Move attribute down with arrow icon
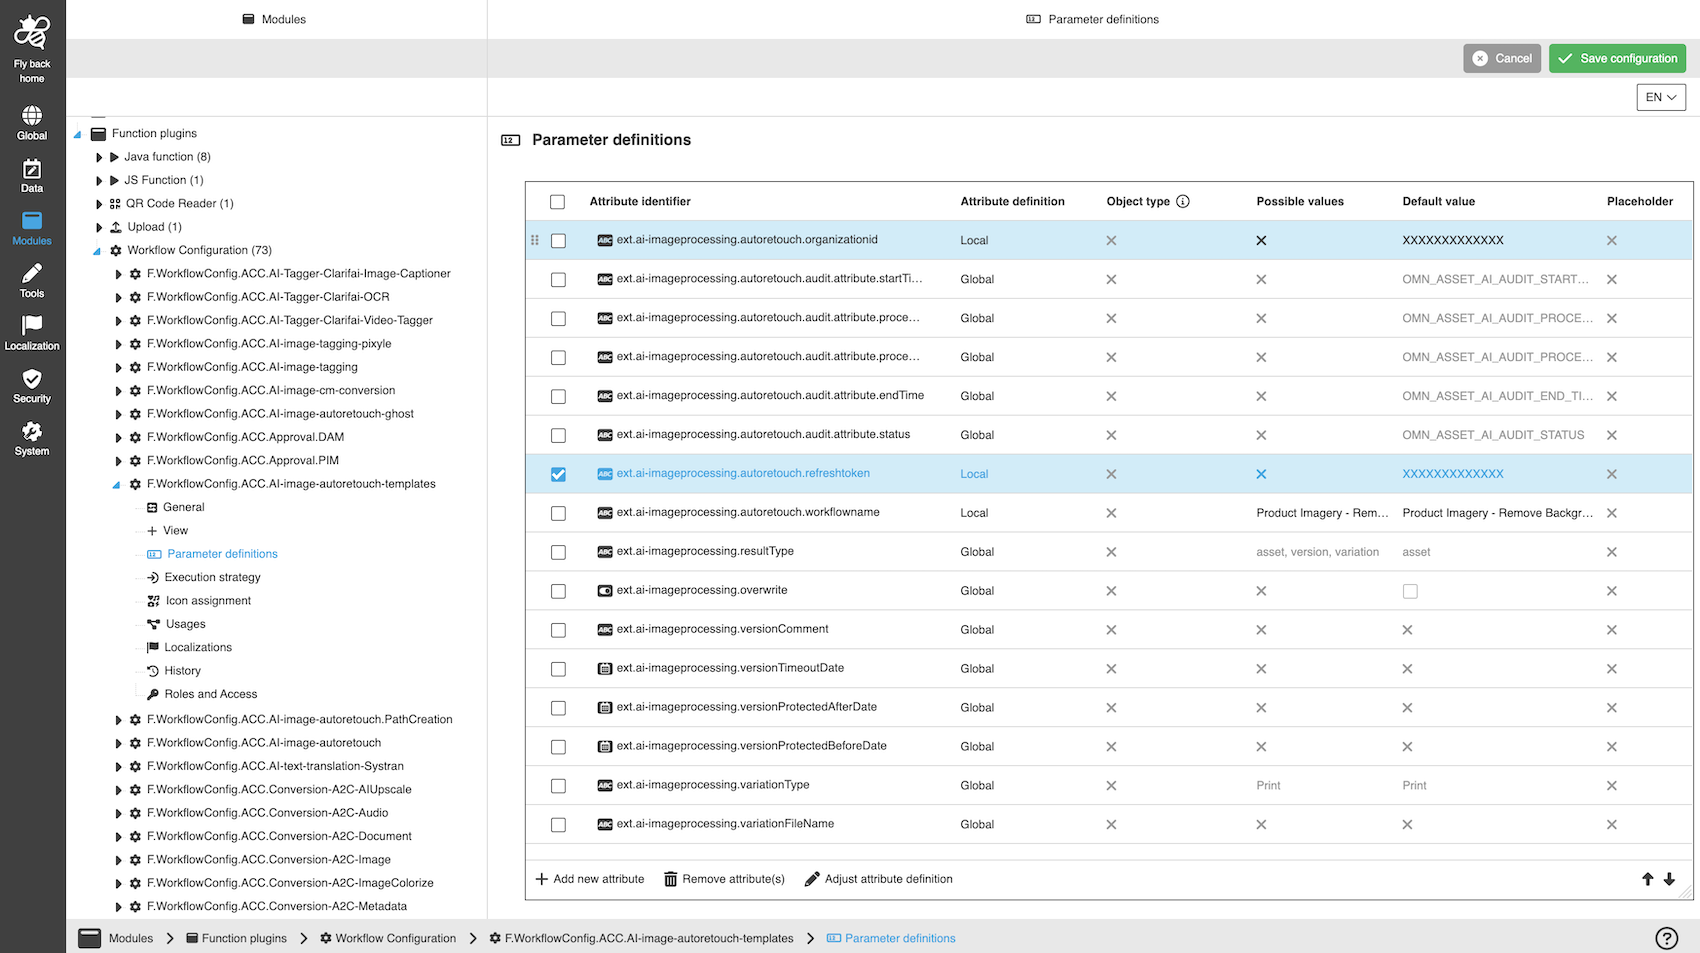This screenshot has height=953, width=1700. click(1669, 879)
